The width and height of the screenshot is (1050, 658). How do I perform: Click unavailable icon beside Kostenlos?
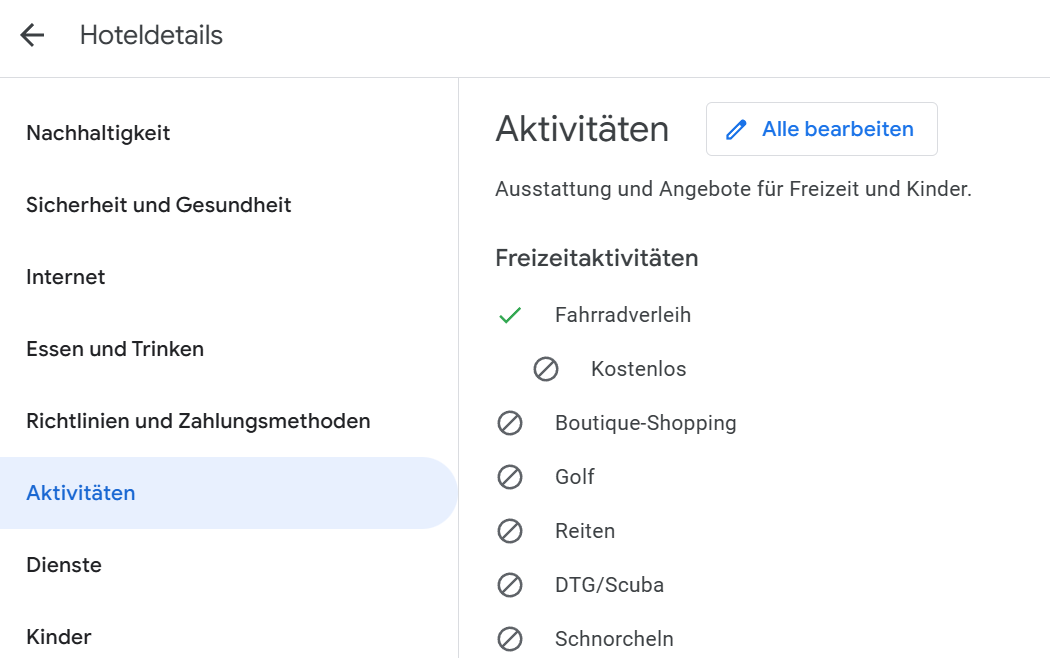pyautogui.click(x=546, y=370)
